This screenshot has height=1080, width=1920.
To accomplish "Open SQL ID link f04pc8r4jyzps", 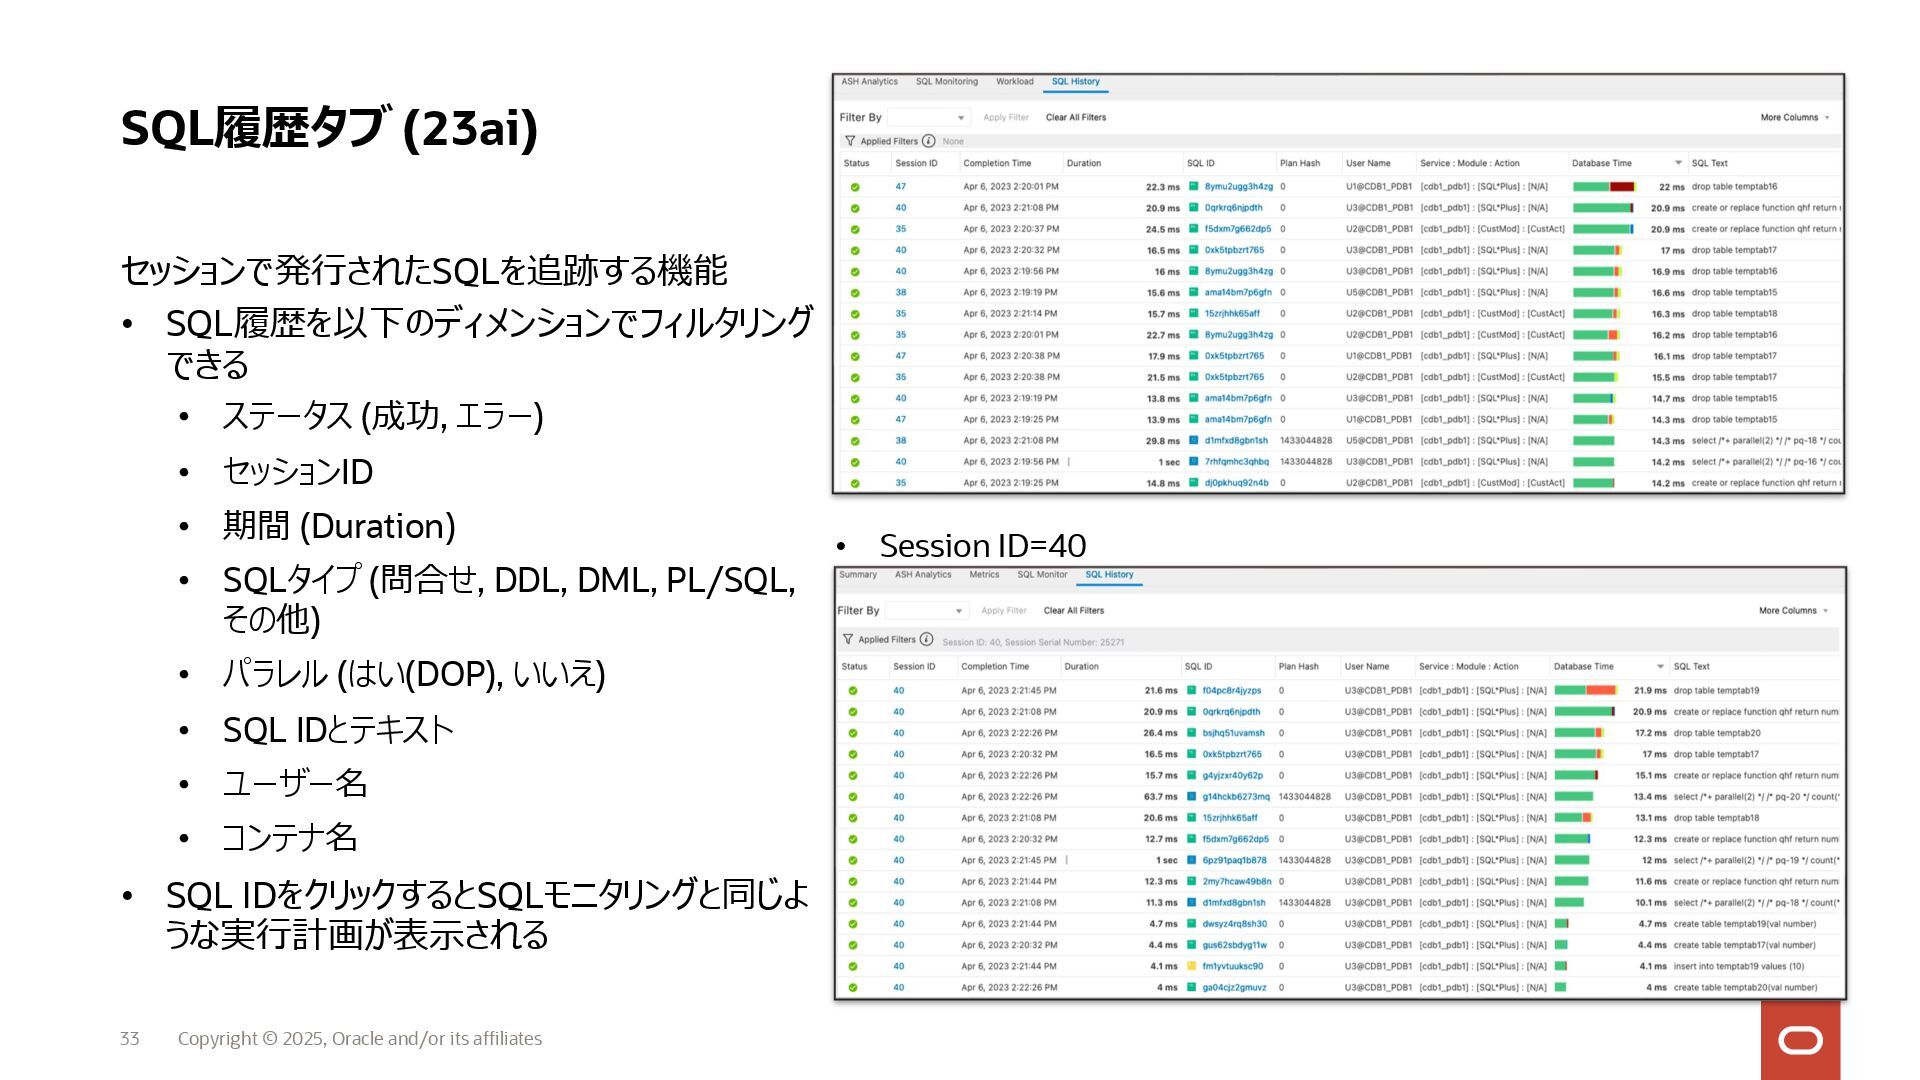I will (1231, 691).
